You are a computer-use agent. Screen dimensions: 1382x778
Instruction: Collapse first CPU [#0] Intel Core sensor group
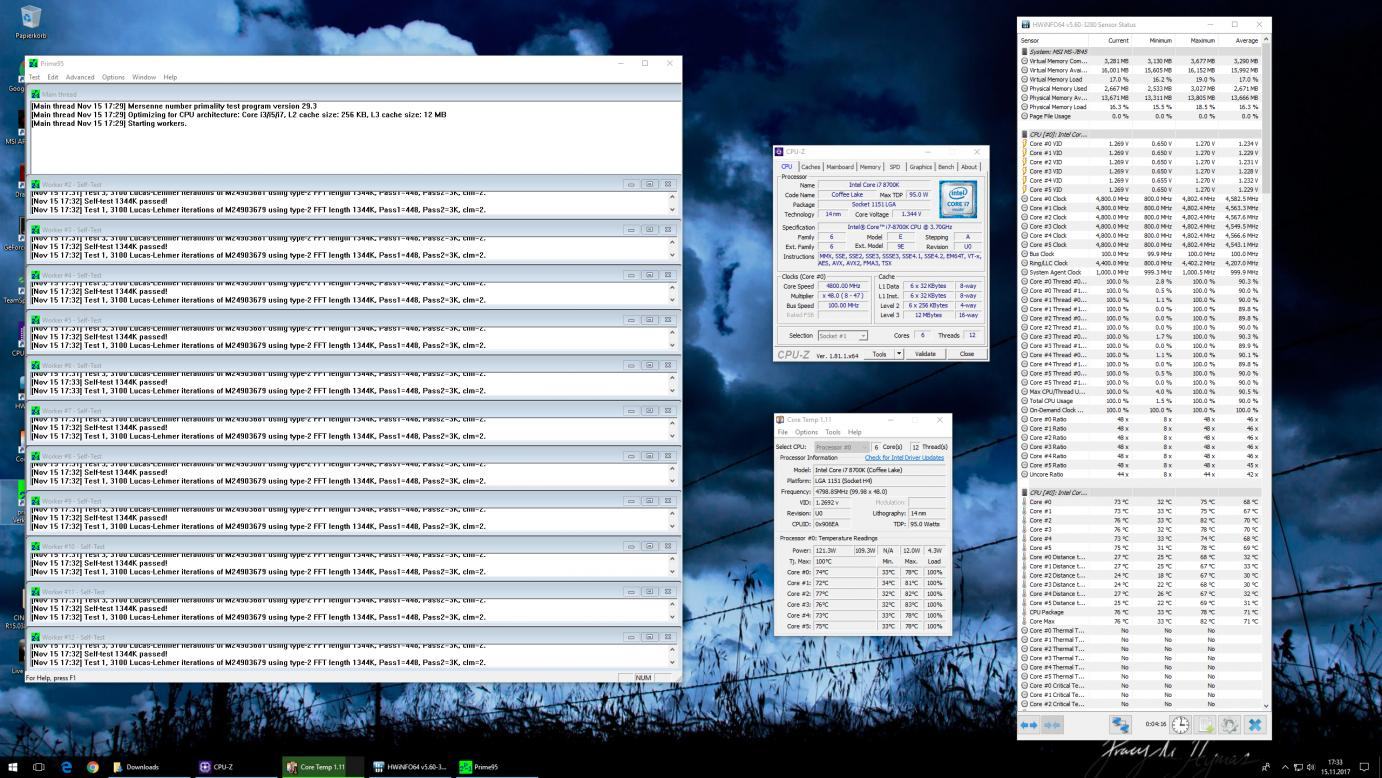[1024, 134]
